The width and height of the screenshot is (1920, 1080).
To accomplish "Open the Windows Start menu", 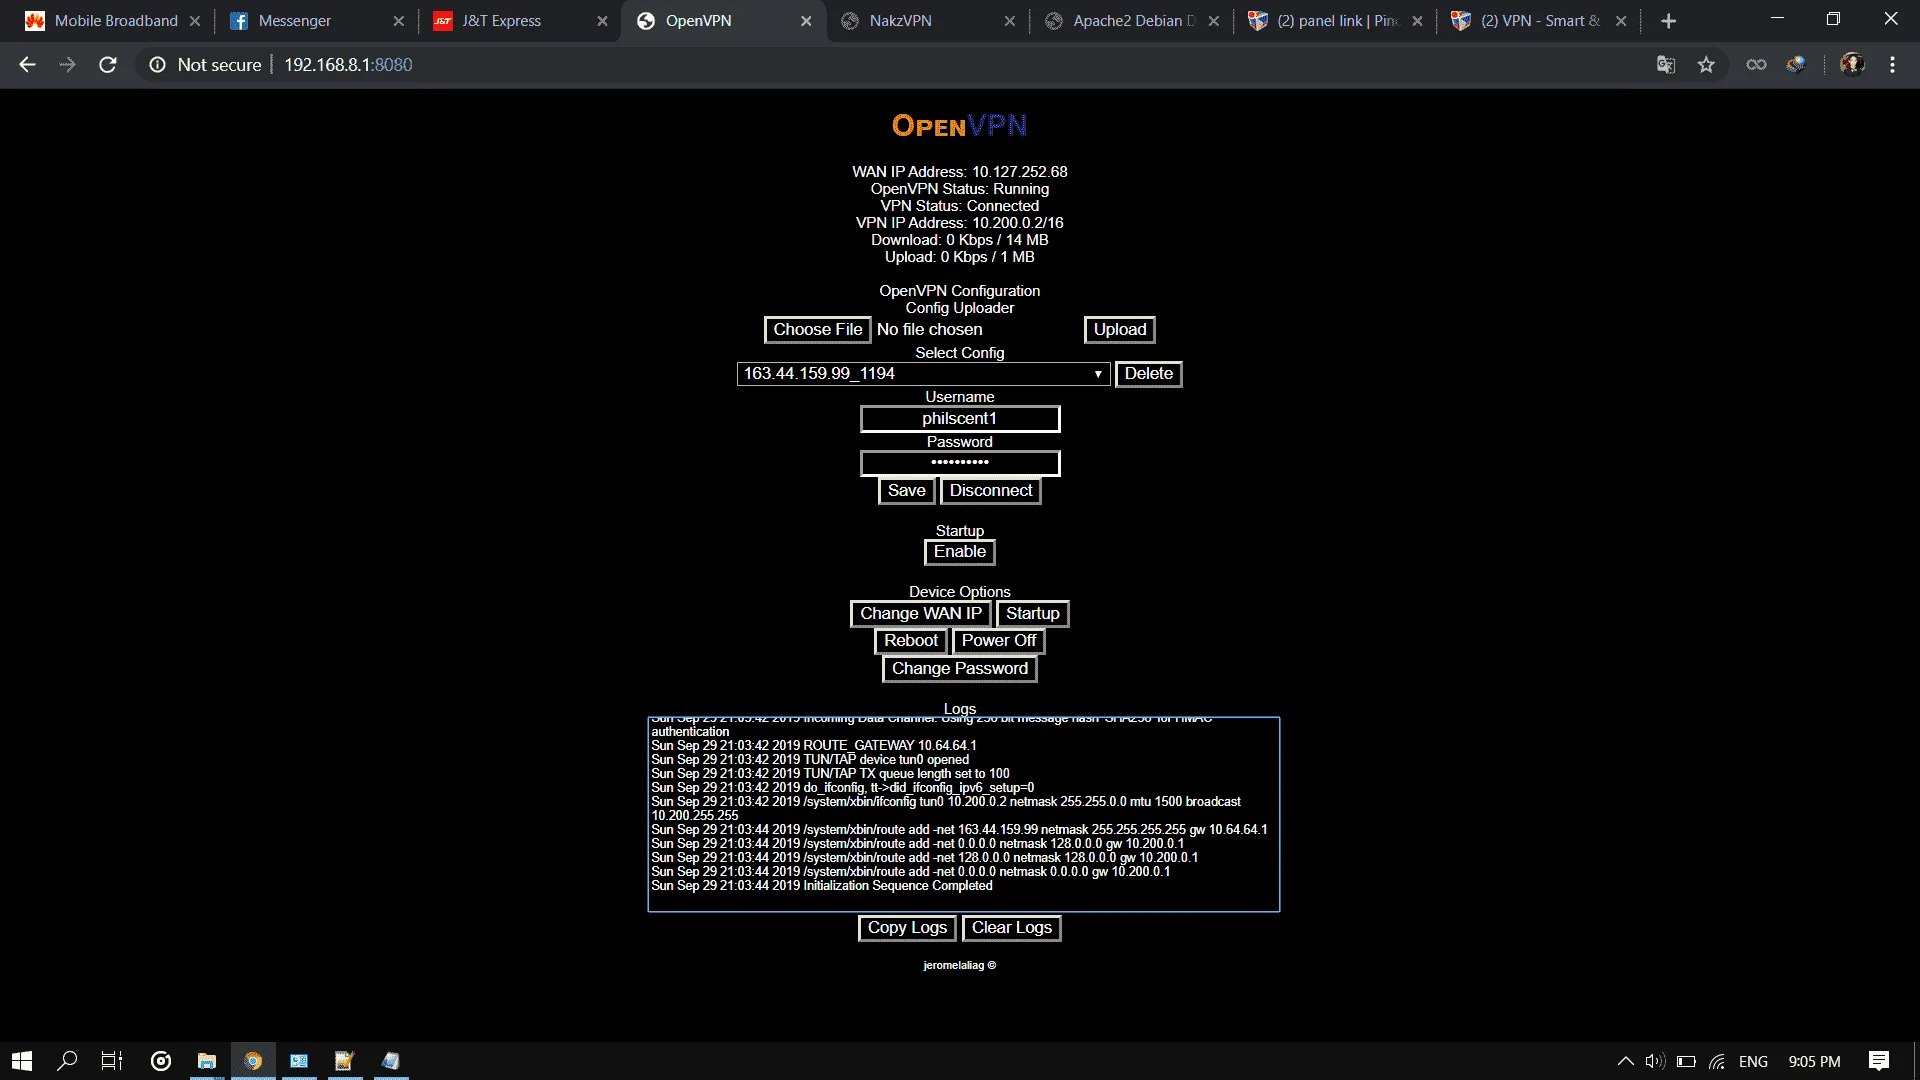I will [22, 1061].
